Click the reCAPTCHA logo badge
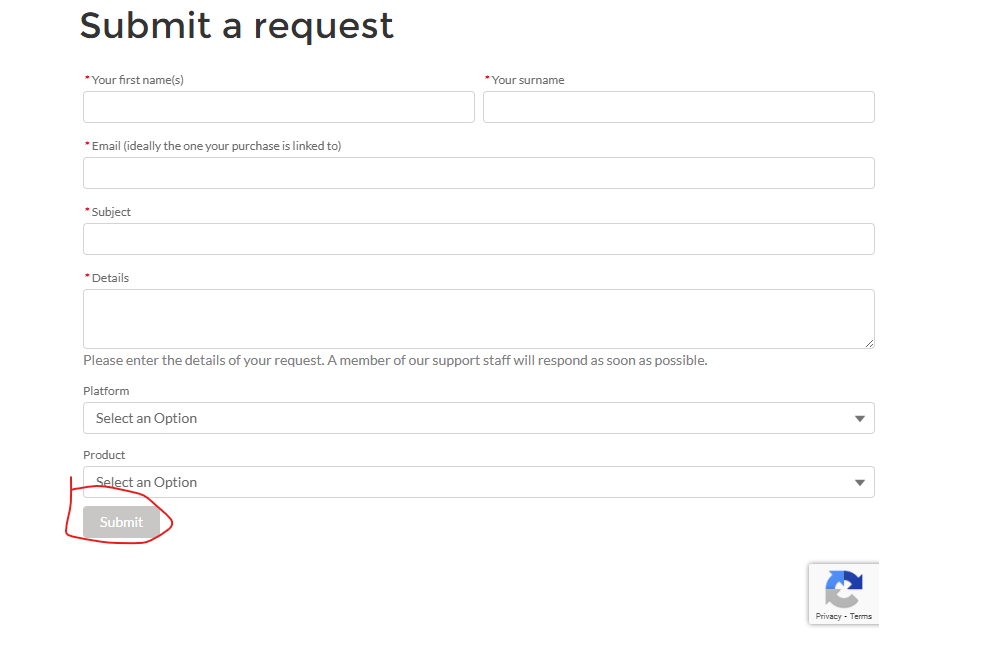Image resolution: width=992 pixels, height=646 pixels. (x=843, y=589)
